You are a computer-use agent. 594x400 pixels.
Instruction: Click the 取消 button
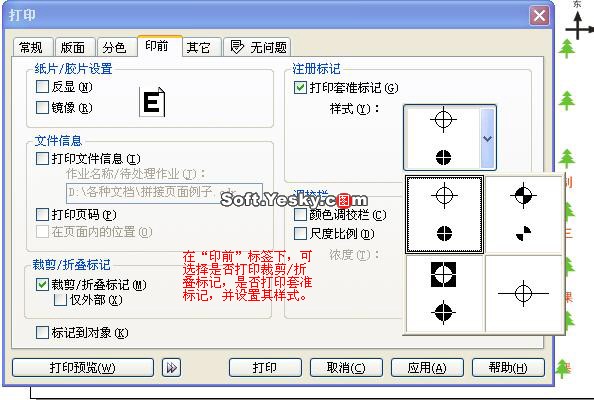pyautogui.click(x=346, y=367)
